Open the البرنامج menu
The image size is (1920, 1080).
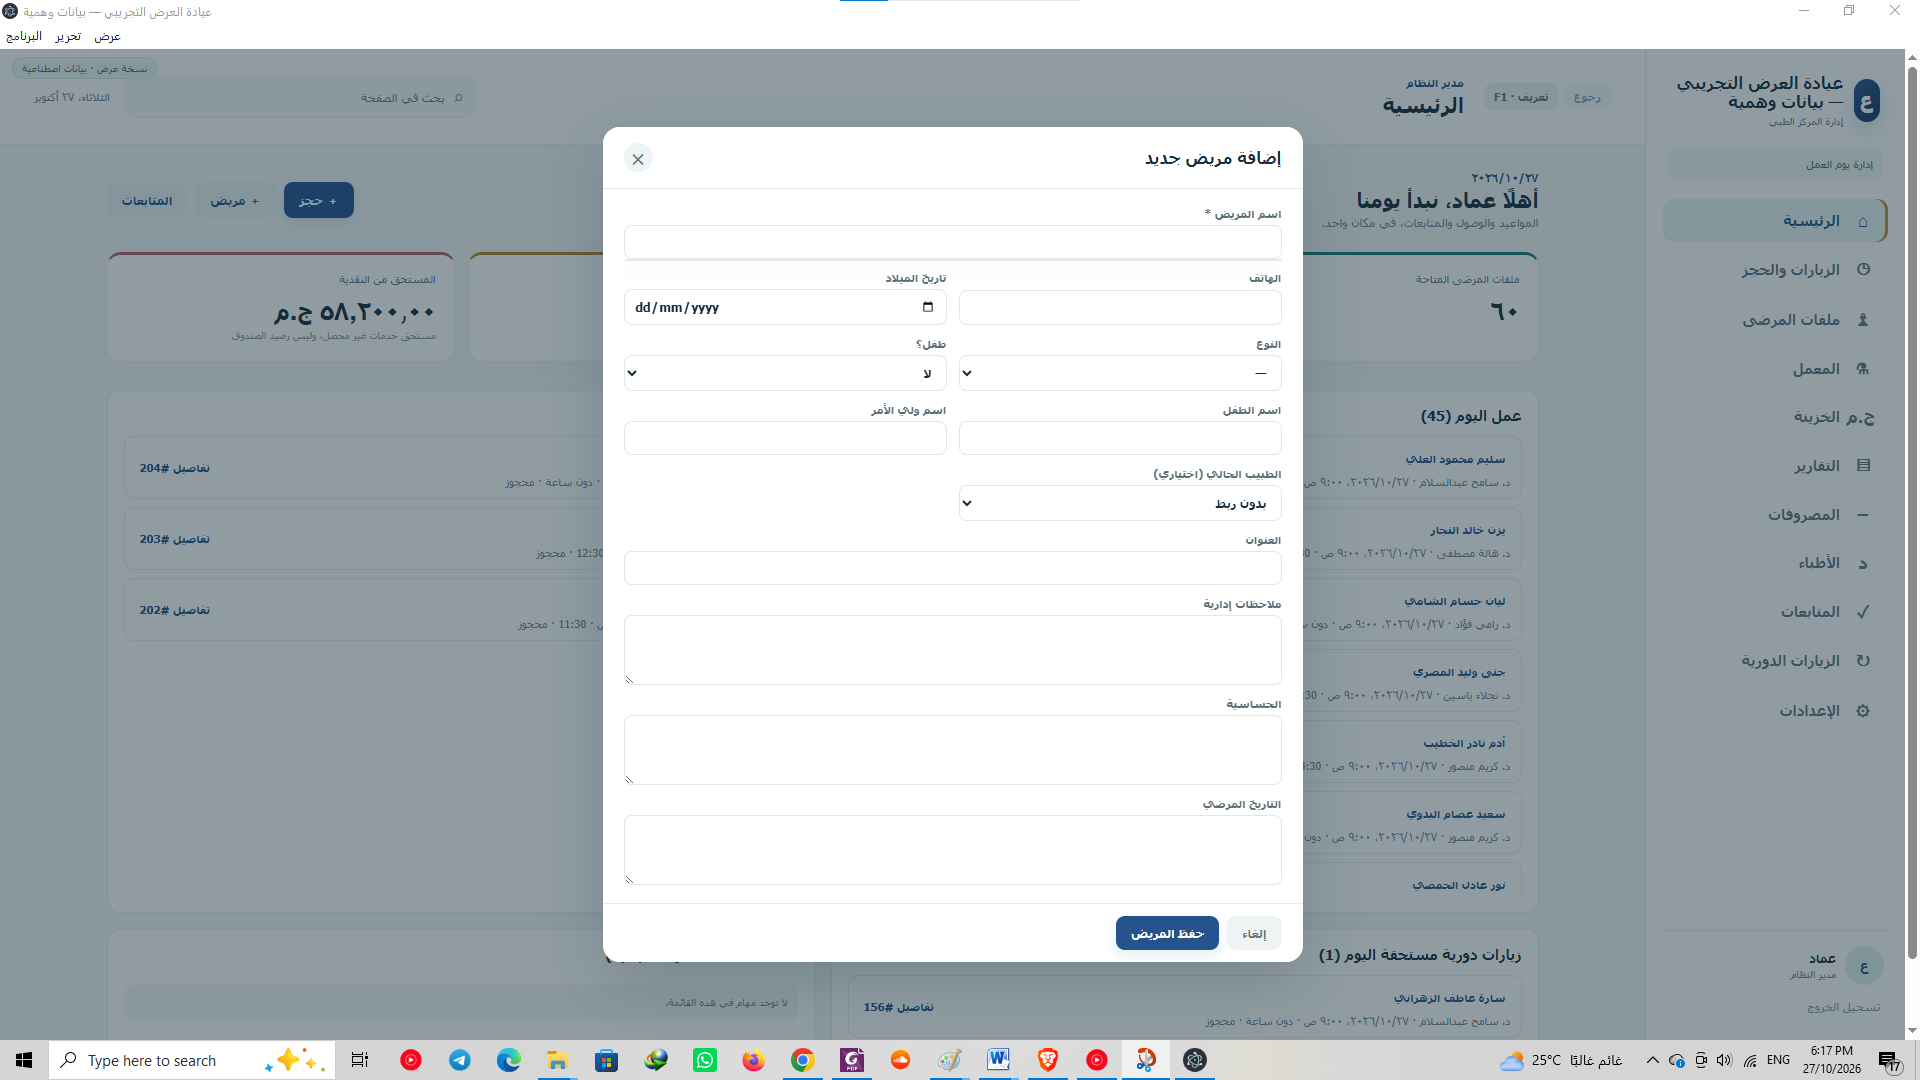click(x=24, y=36)
